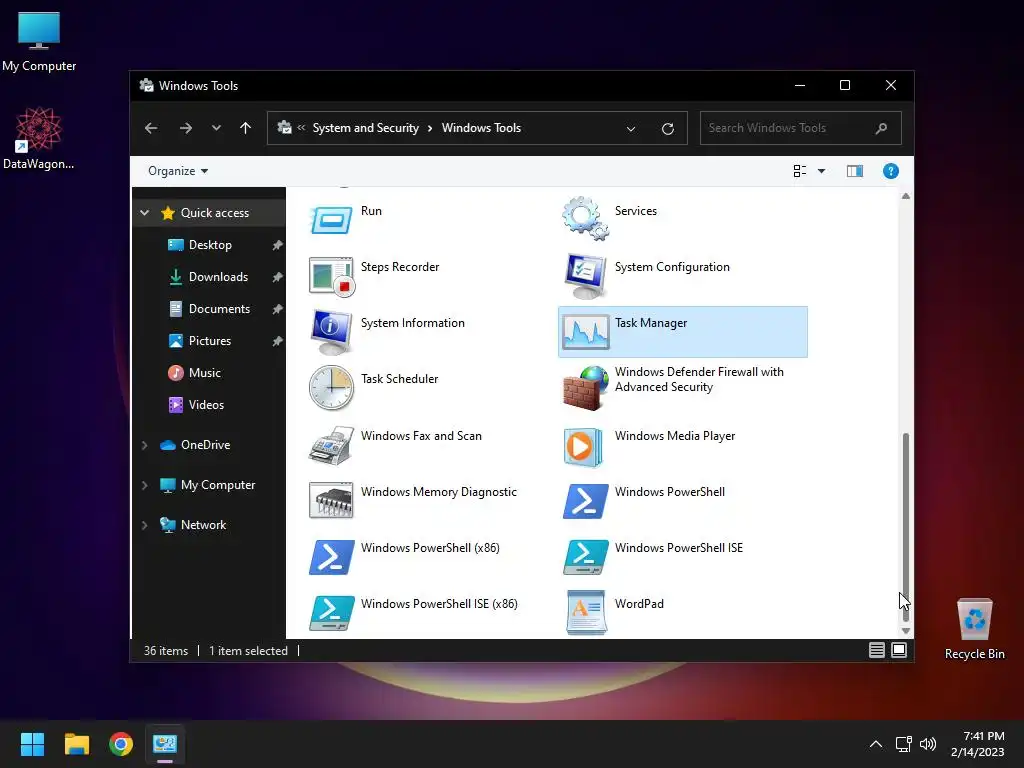Select the System Configuration icon
This screenshot has height=768, width=1024.
(585, 276)
